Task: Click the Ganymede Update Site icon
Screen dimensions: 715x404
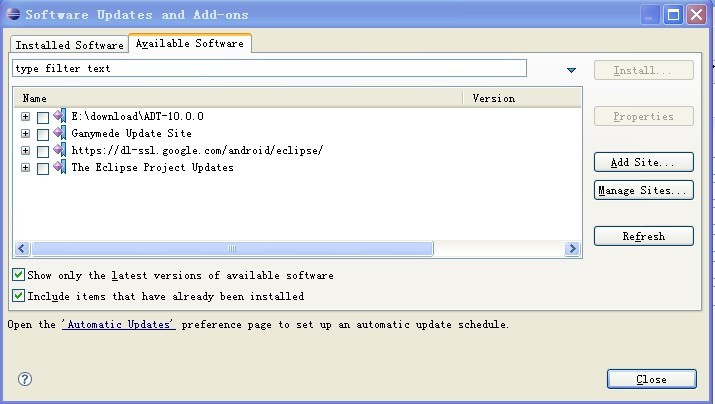Action: click(59, 133)
